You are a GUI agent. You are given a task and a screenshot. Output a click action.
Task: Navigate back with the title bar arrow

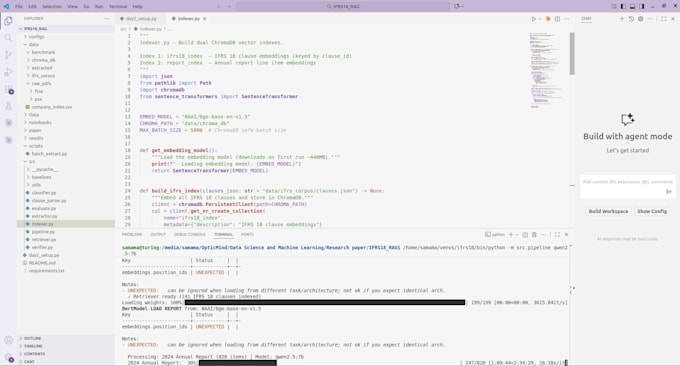(219, 7)
